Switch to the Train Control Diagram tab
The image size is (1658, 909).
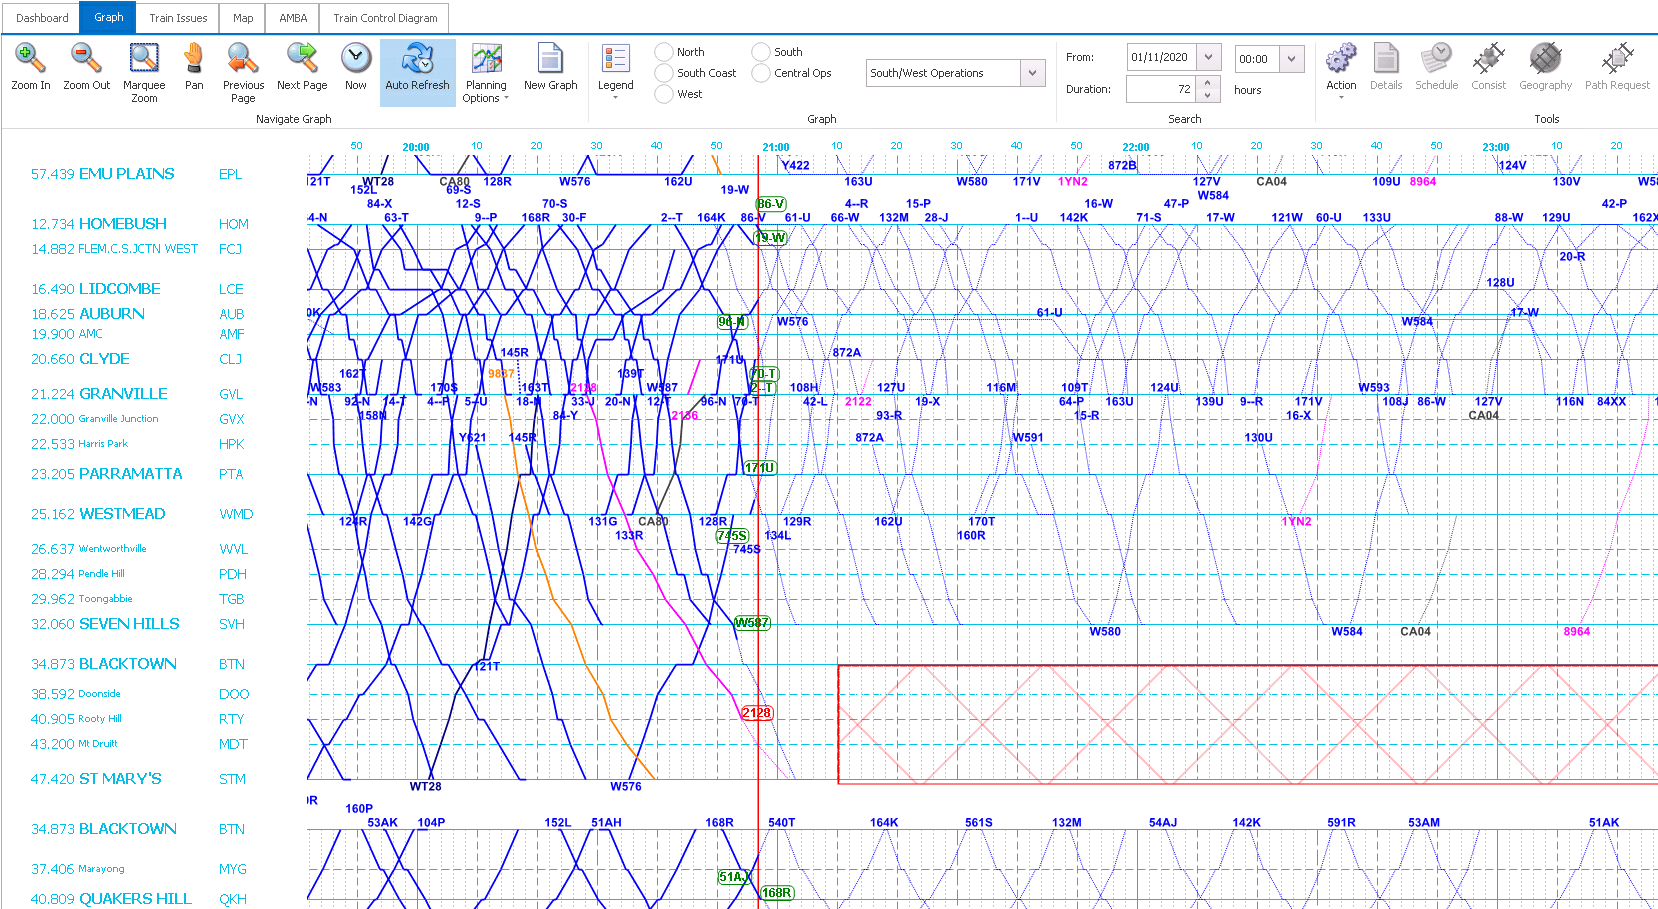click(384, 17)
